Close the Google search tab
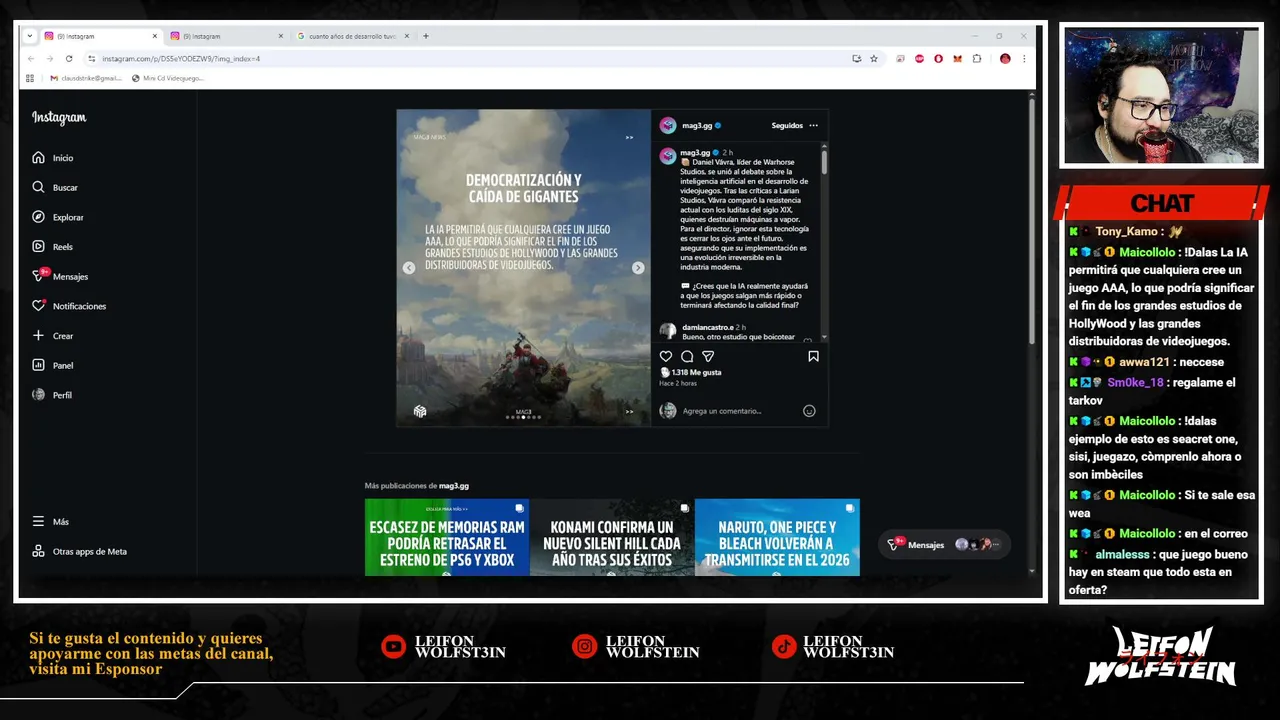1280x720 pixels. [x=407, y=36]
